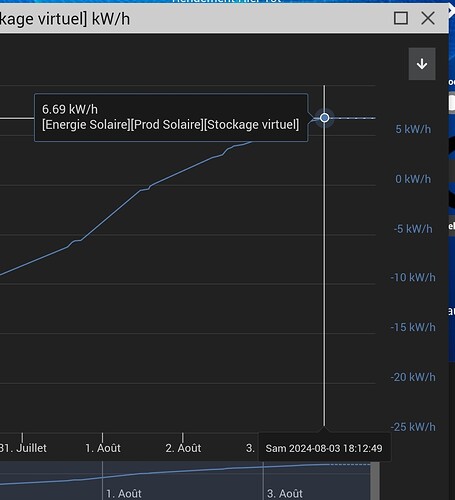Click the 5 kW/h axis label
Viewport: 455px width, 500px height.
(413, 129)
